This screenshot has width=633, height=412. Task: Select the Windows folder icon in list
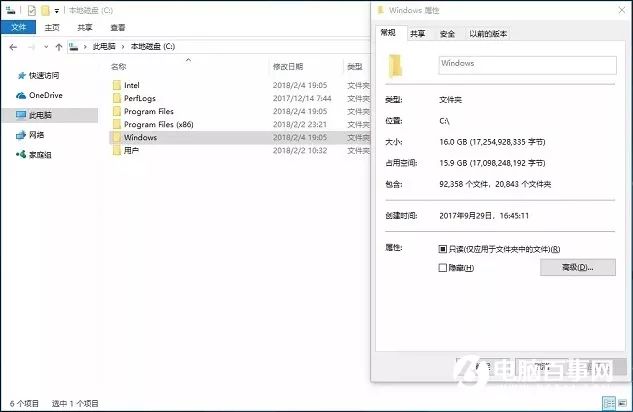(x=117, y=137)
